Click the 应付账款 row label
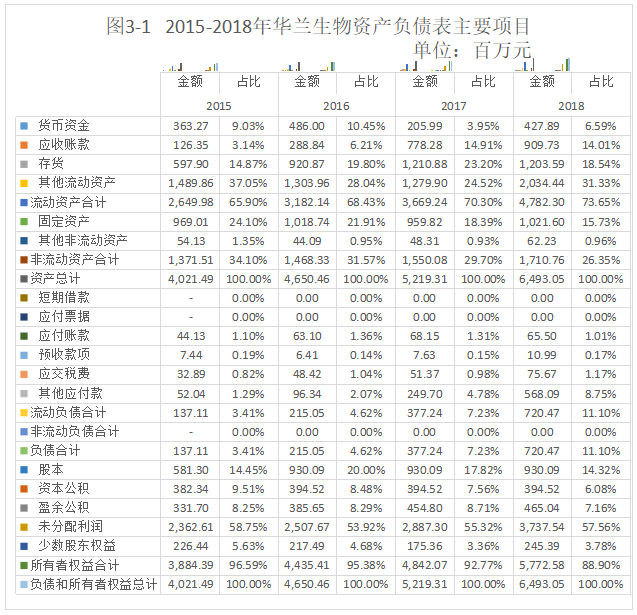The width and height of the screenshot is (637, 615). [x=64, y=336]
